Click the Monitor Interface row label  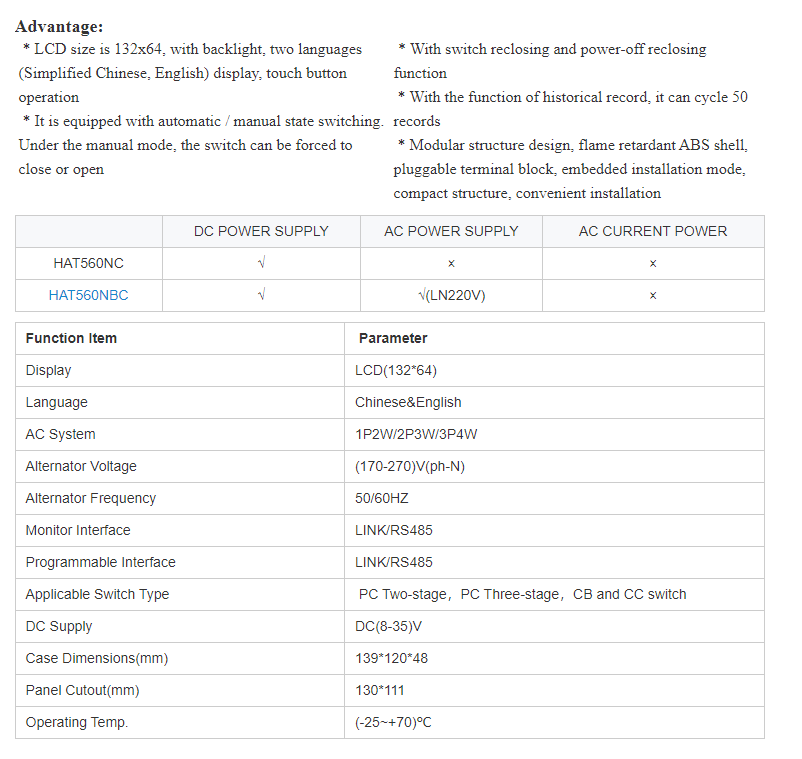click(78, 530)
